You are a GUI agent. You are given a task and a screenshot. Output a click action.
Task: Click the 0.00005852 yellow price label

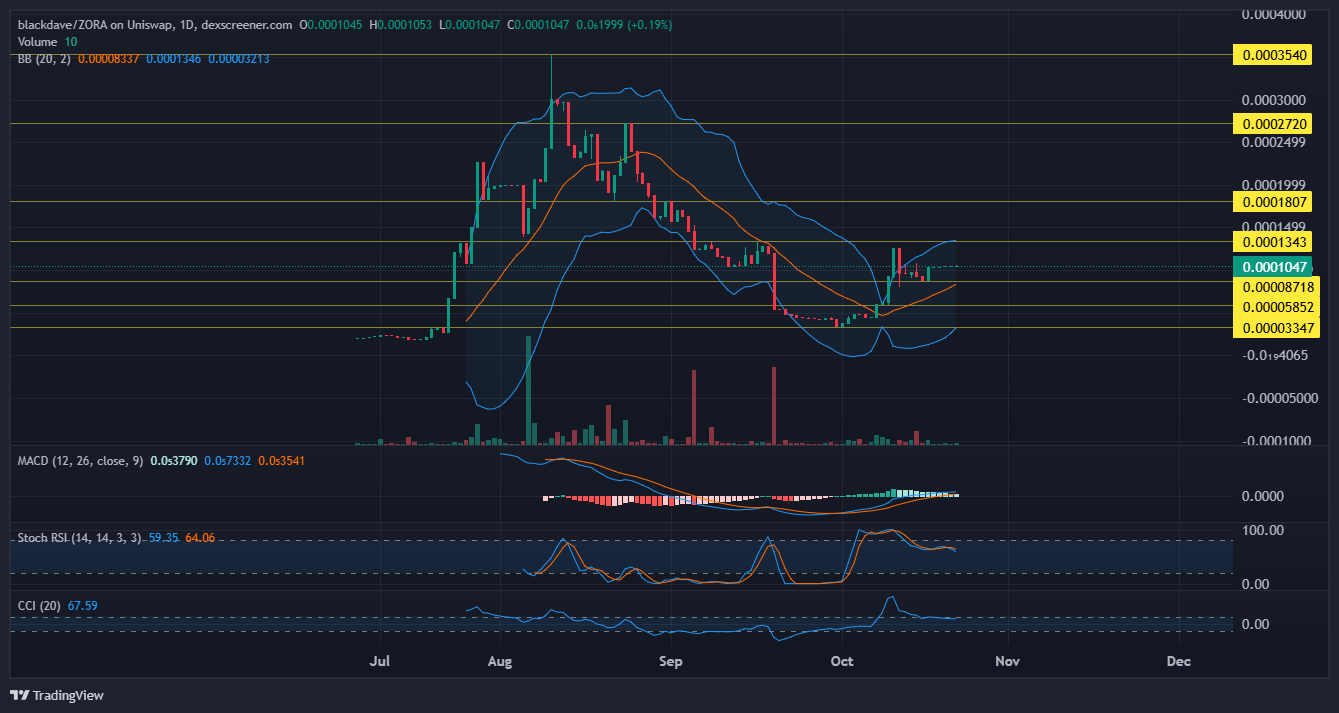pos(1275,307)
